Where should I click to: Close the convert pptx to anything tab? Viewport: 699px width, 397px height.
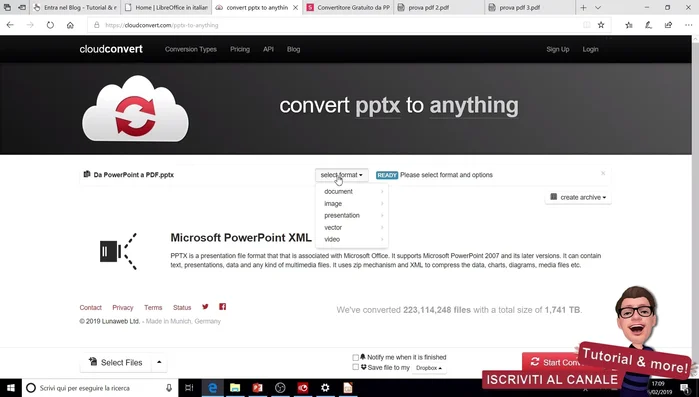295,8
